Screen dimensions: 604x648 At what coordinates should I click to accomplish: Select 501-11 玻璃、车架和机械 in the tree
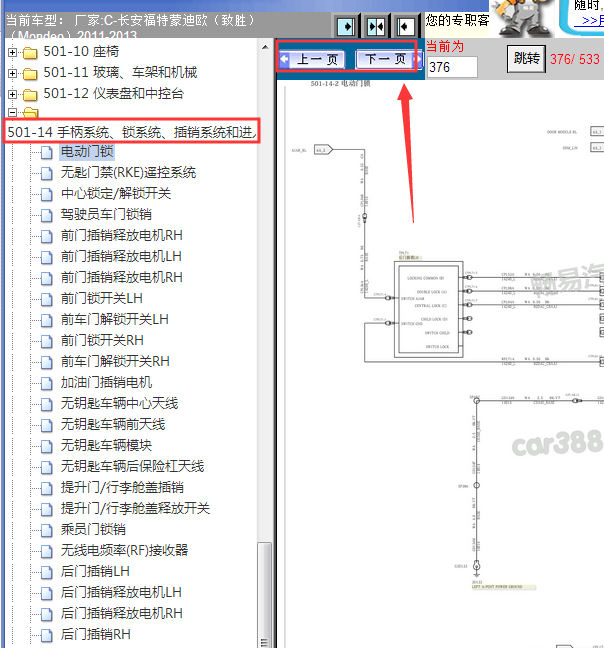[x=120, y=73]
